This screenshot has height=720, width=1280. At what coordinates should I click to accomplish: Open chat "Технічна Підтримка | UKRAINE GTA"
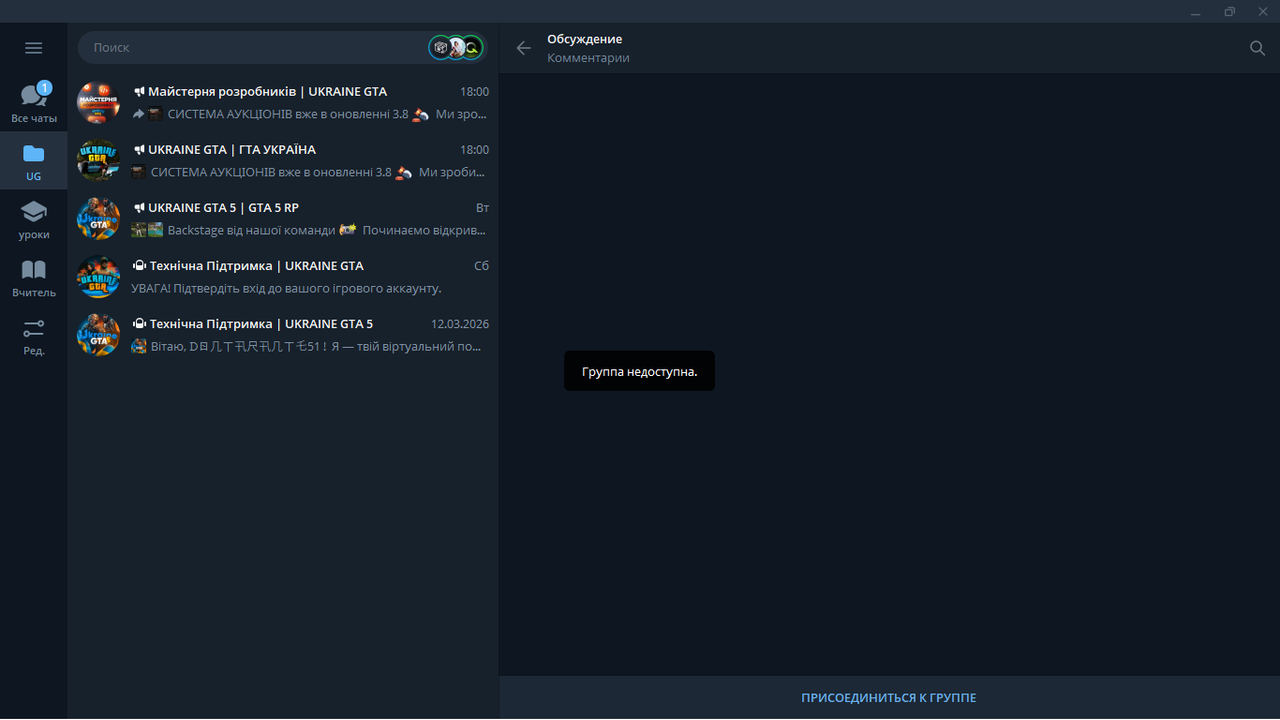pyautogui.click(x=283, y=277)
